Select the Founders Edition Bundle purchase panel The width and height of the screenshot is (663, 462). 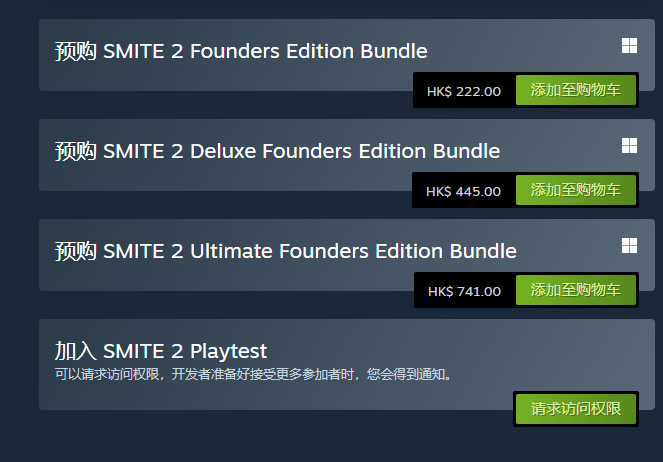pos(347,55)
